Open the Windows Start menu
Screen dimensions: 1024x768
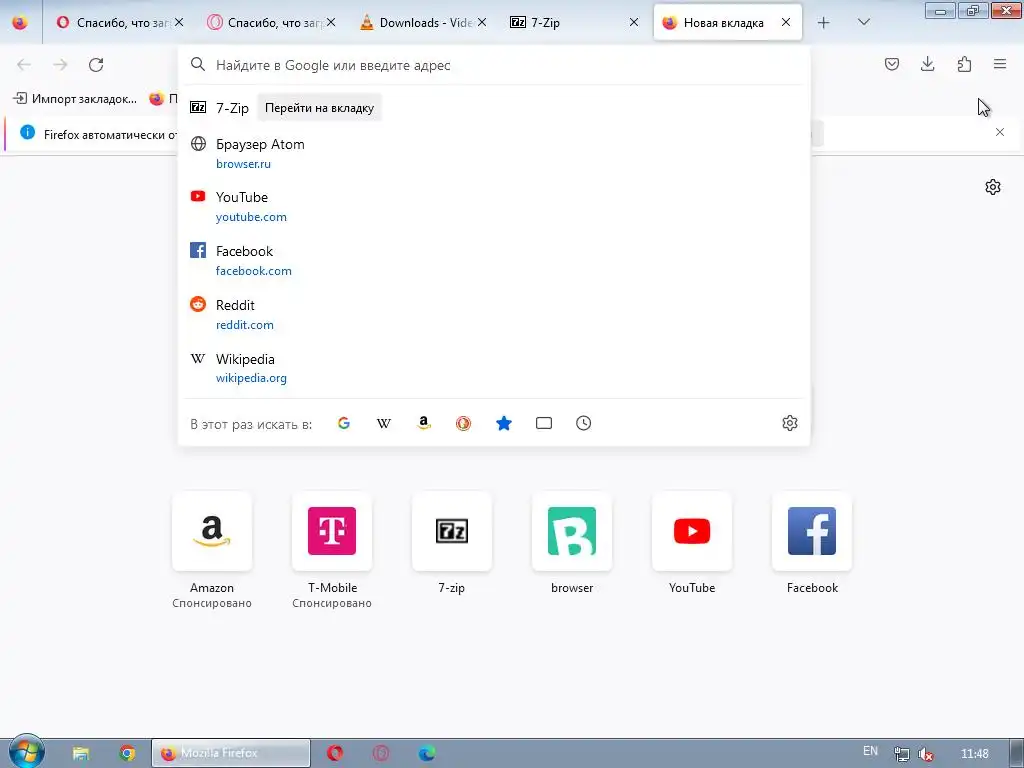click(27, 752)
